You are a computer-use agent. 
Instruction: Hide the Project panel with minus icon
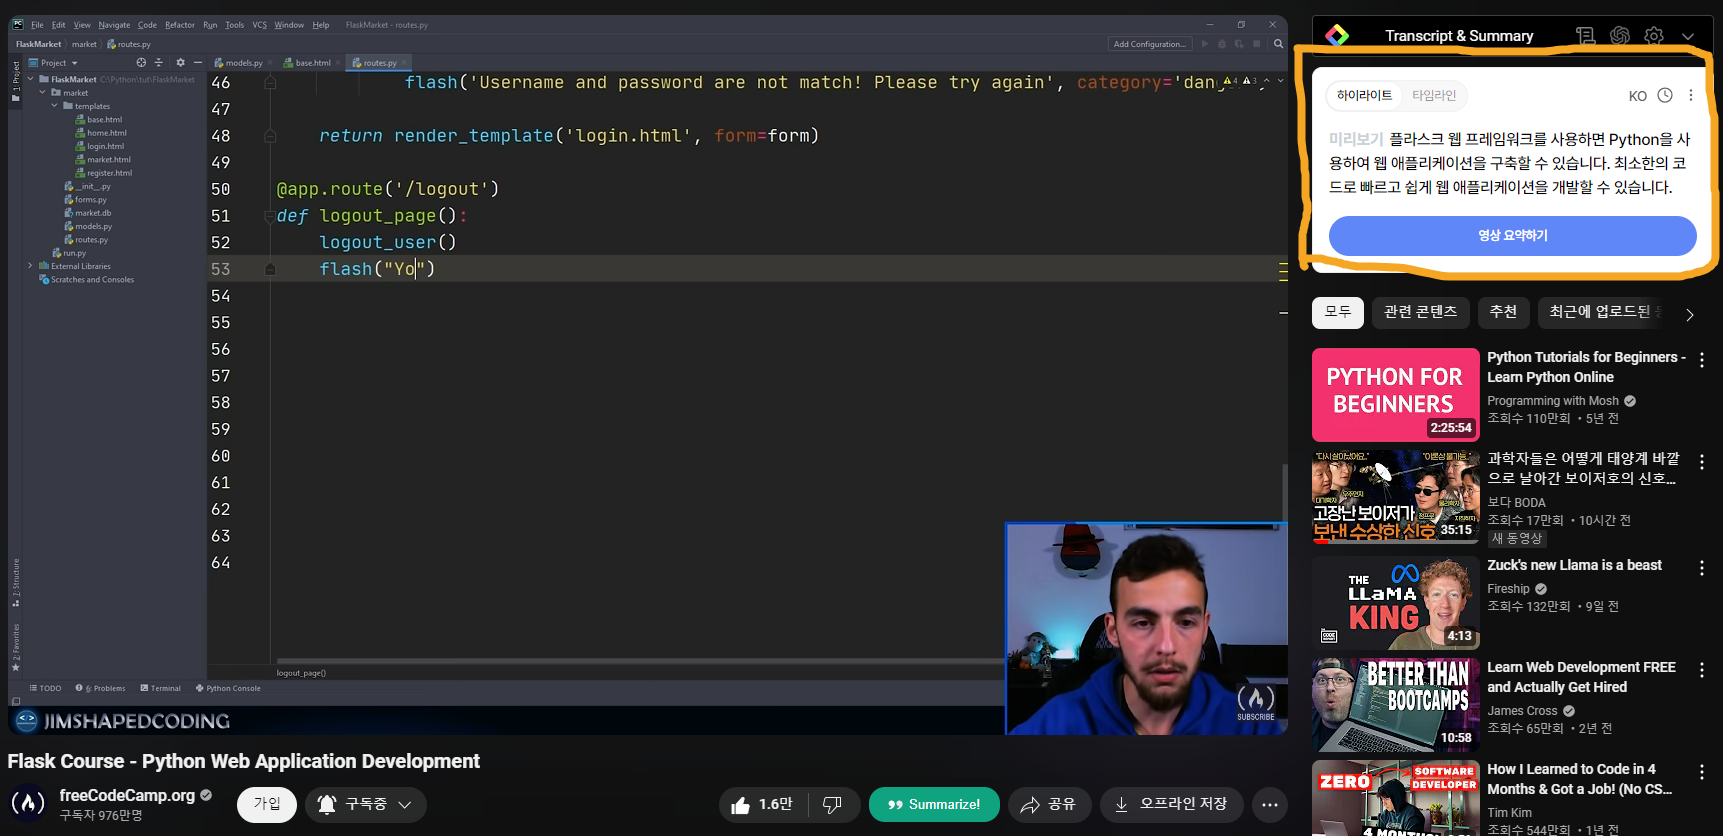click(x=197, y=63)
